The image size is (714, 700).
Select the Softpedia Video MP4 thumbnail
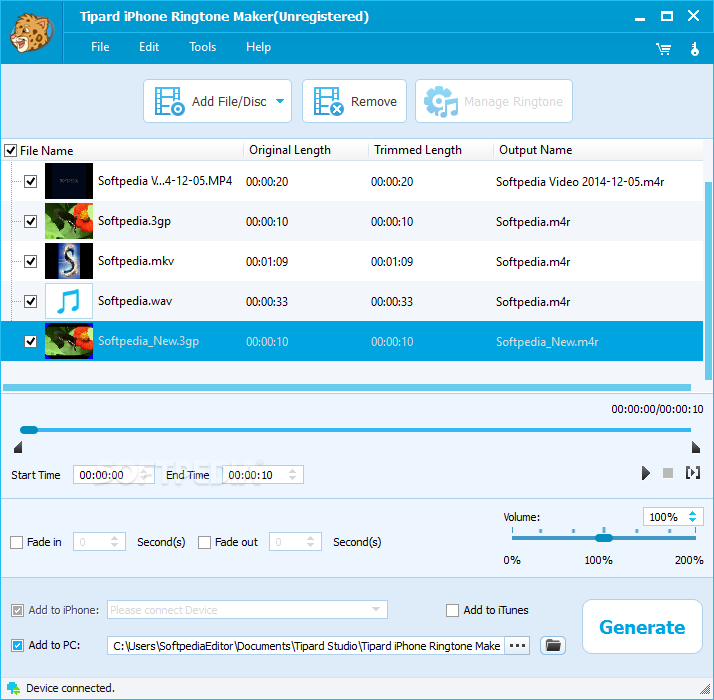(69, 181)
